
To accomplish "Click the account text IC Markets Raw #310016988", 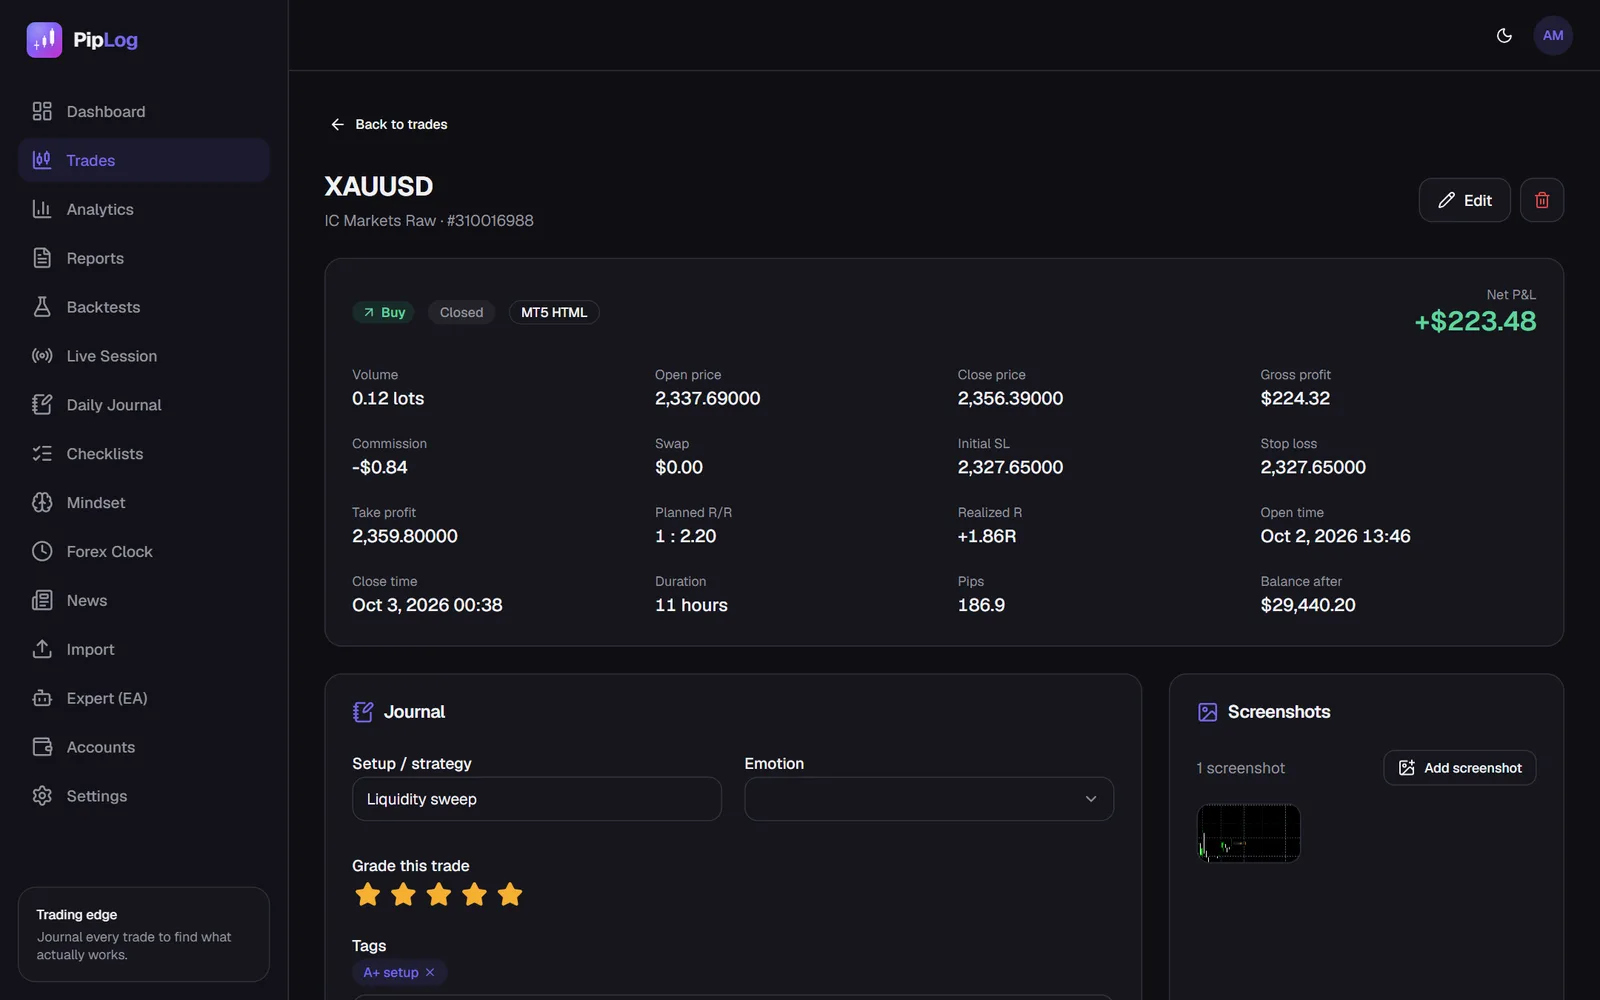I will pos(429,220).
